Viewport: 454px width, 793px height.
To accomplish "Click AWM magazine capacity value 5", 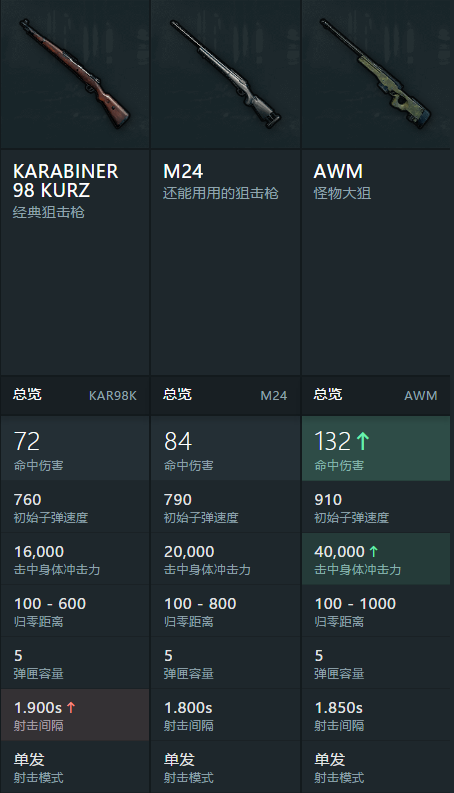I will tap(319, 655).
